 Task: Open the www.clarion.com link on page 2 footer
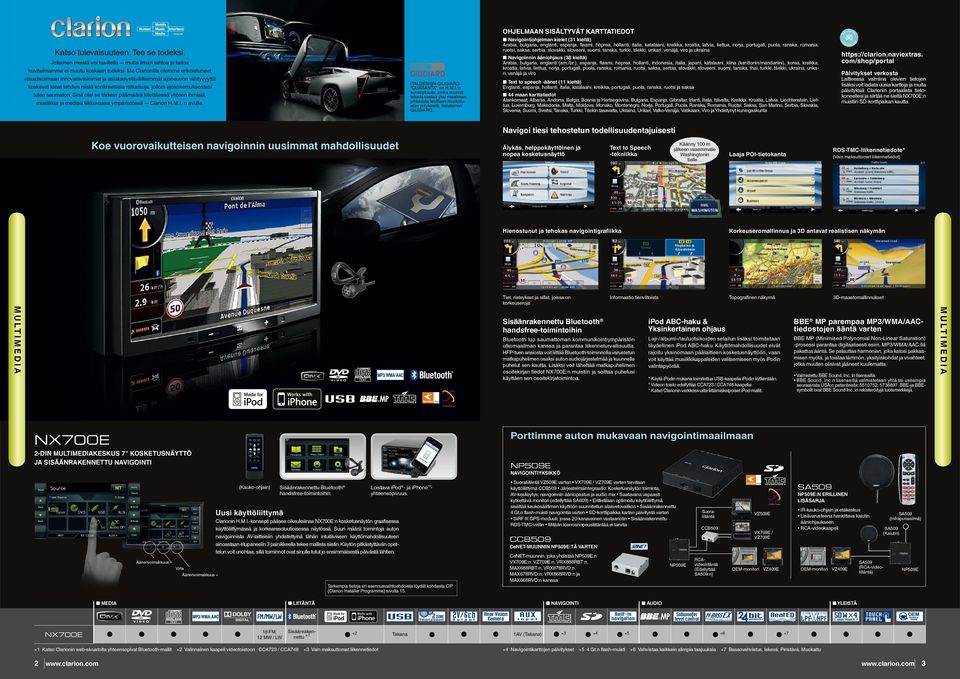tap(72, 663)
